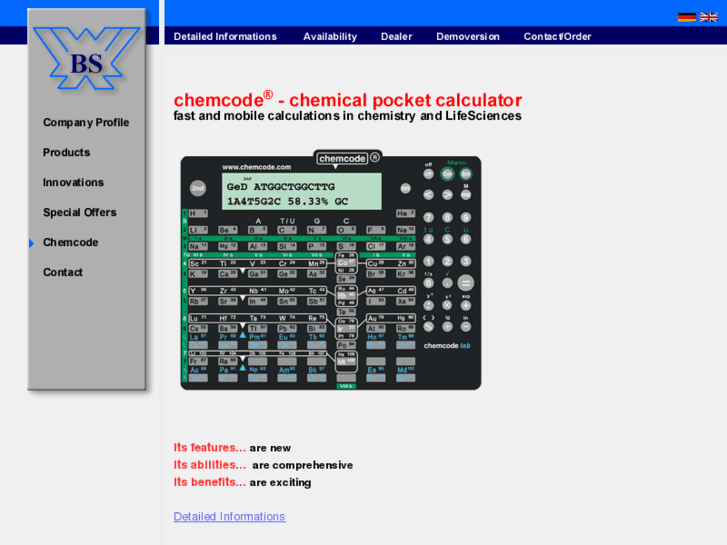Open the Contact/Order menu item
The width and height of the screenshot is (727, 545).
click(557, 37)
